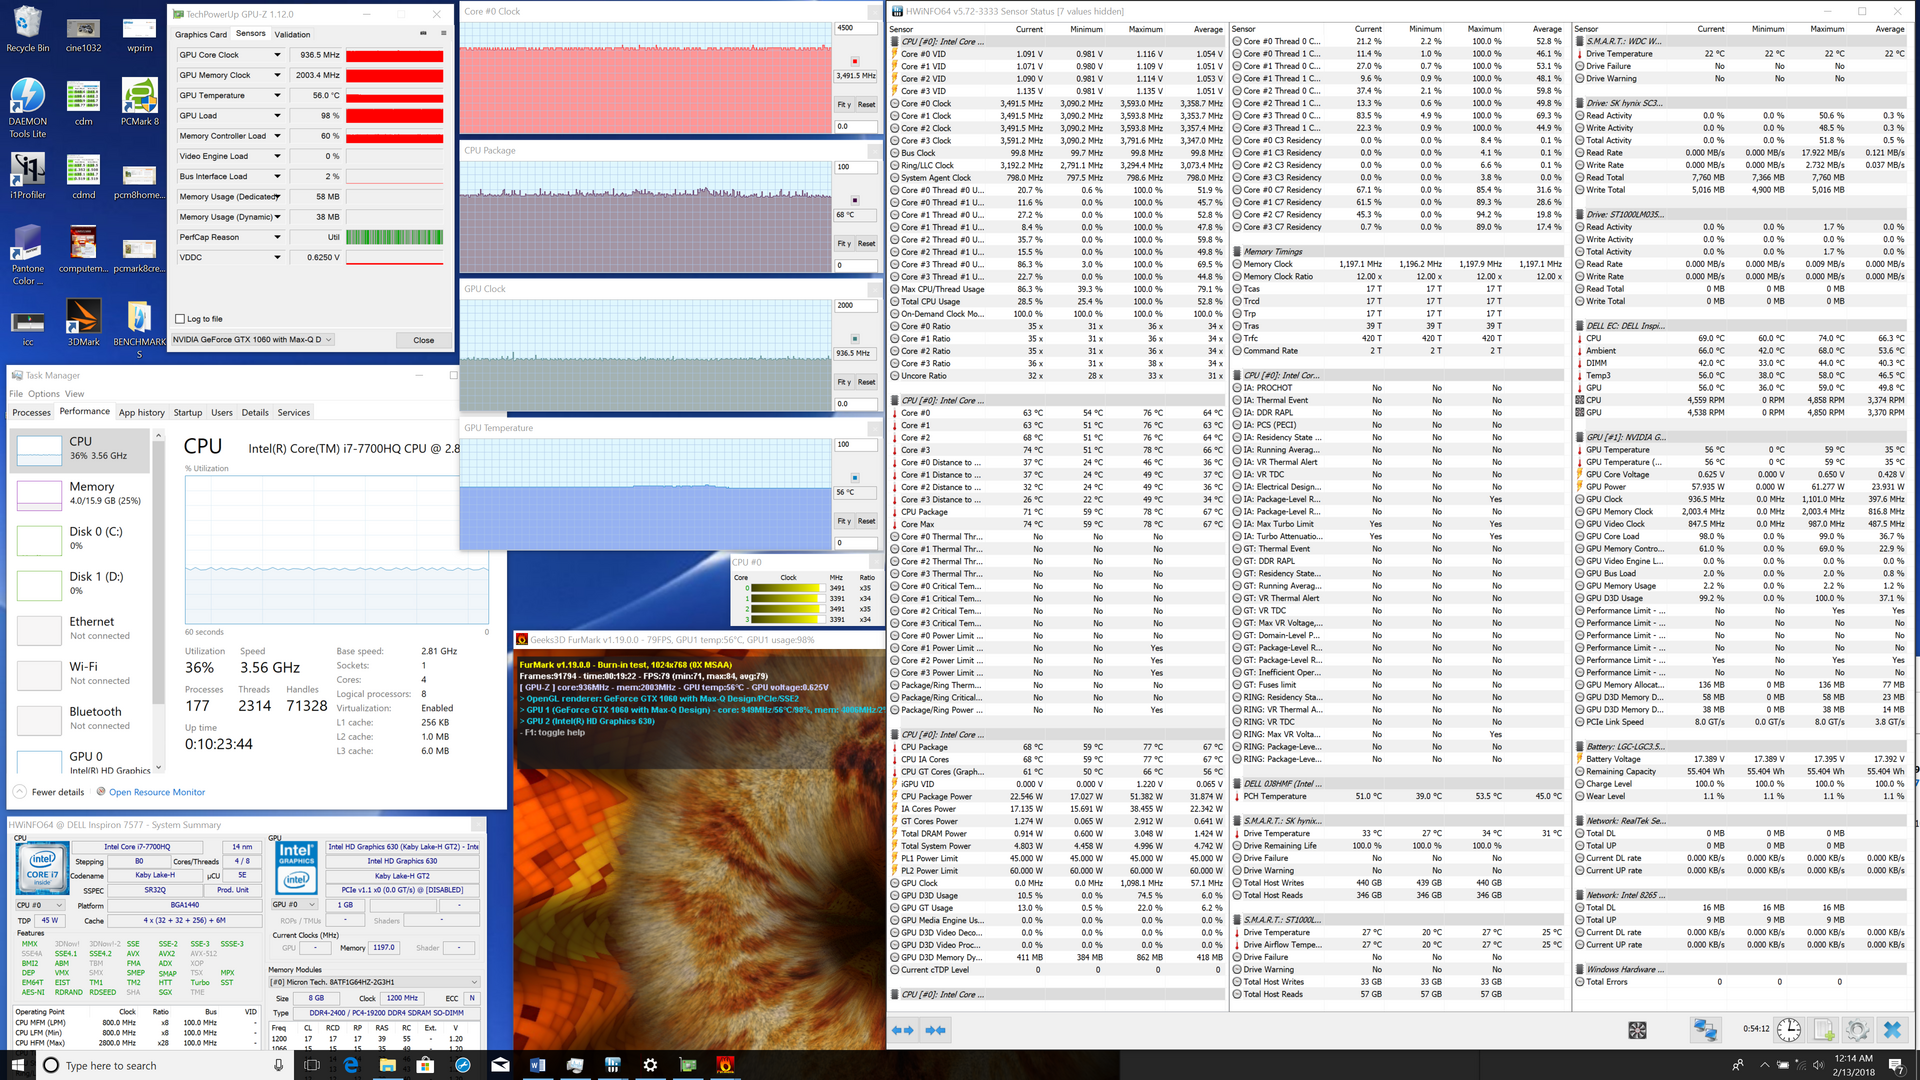Image resolution: width=1920 pixels, height=1080 pixels.
Task: Click GPU-Z screenshot camera icon
Action: (423, 33)
